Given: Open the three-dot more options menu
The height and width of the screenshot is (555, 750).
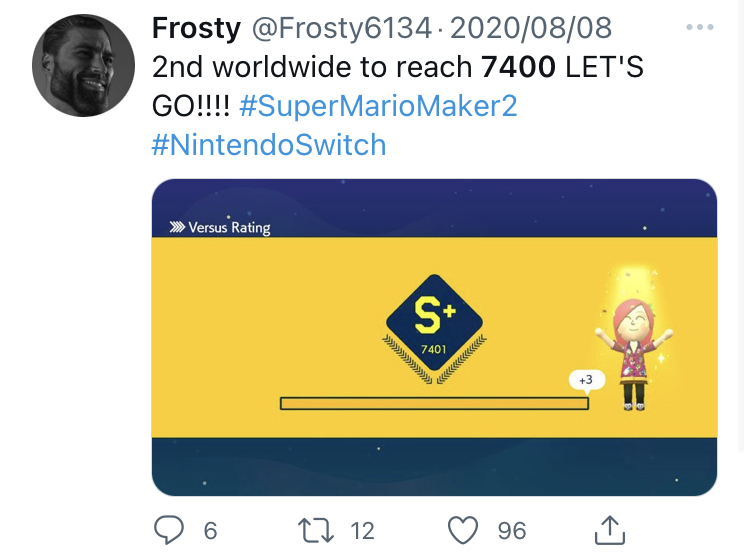Looking at the screenshot, I should point(700,27).
